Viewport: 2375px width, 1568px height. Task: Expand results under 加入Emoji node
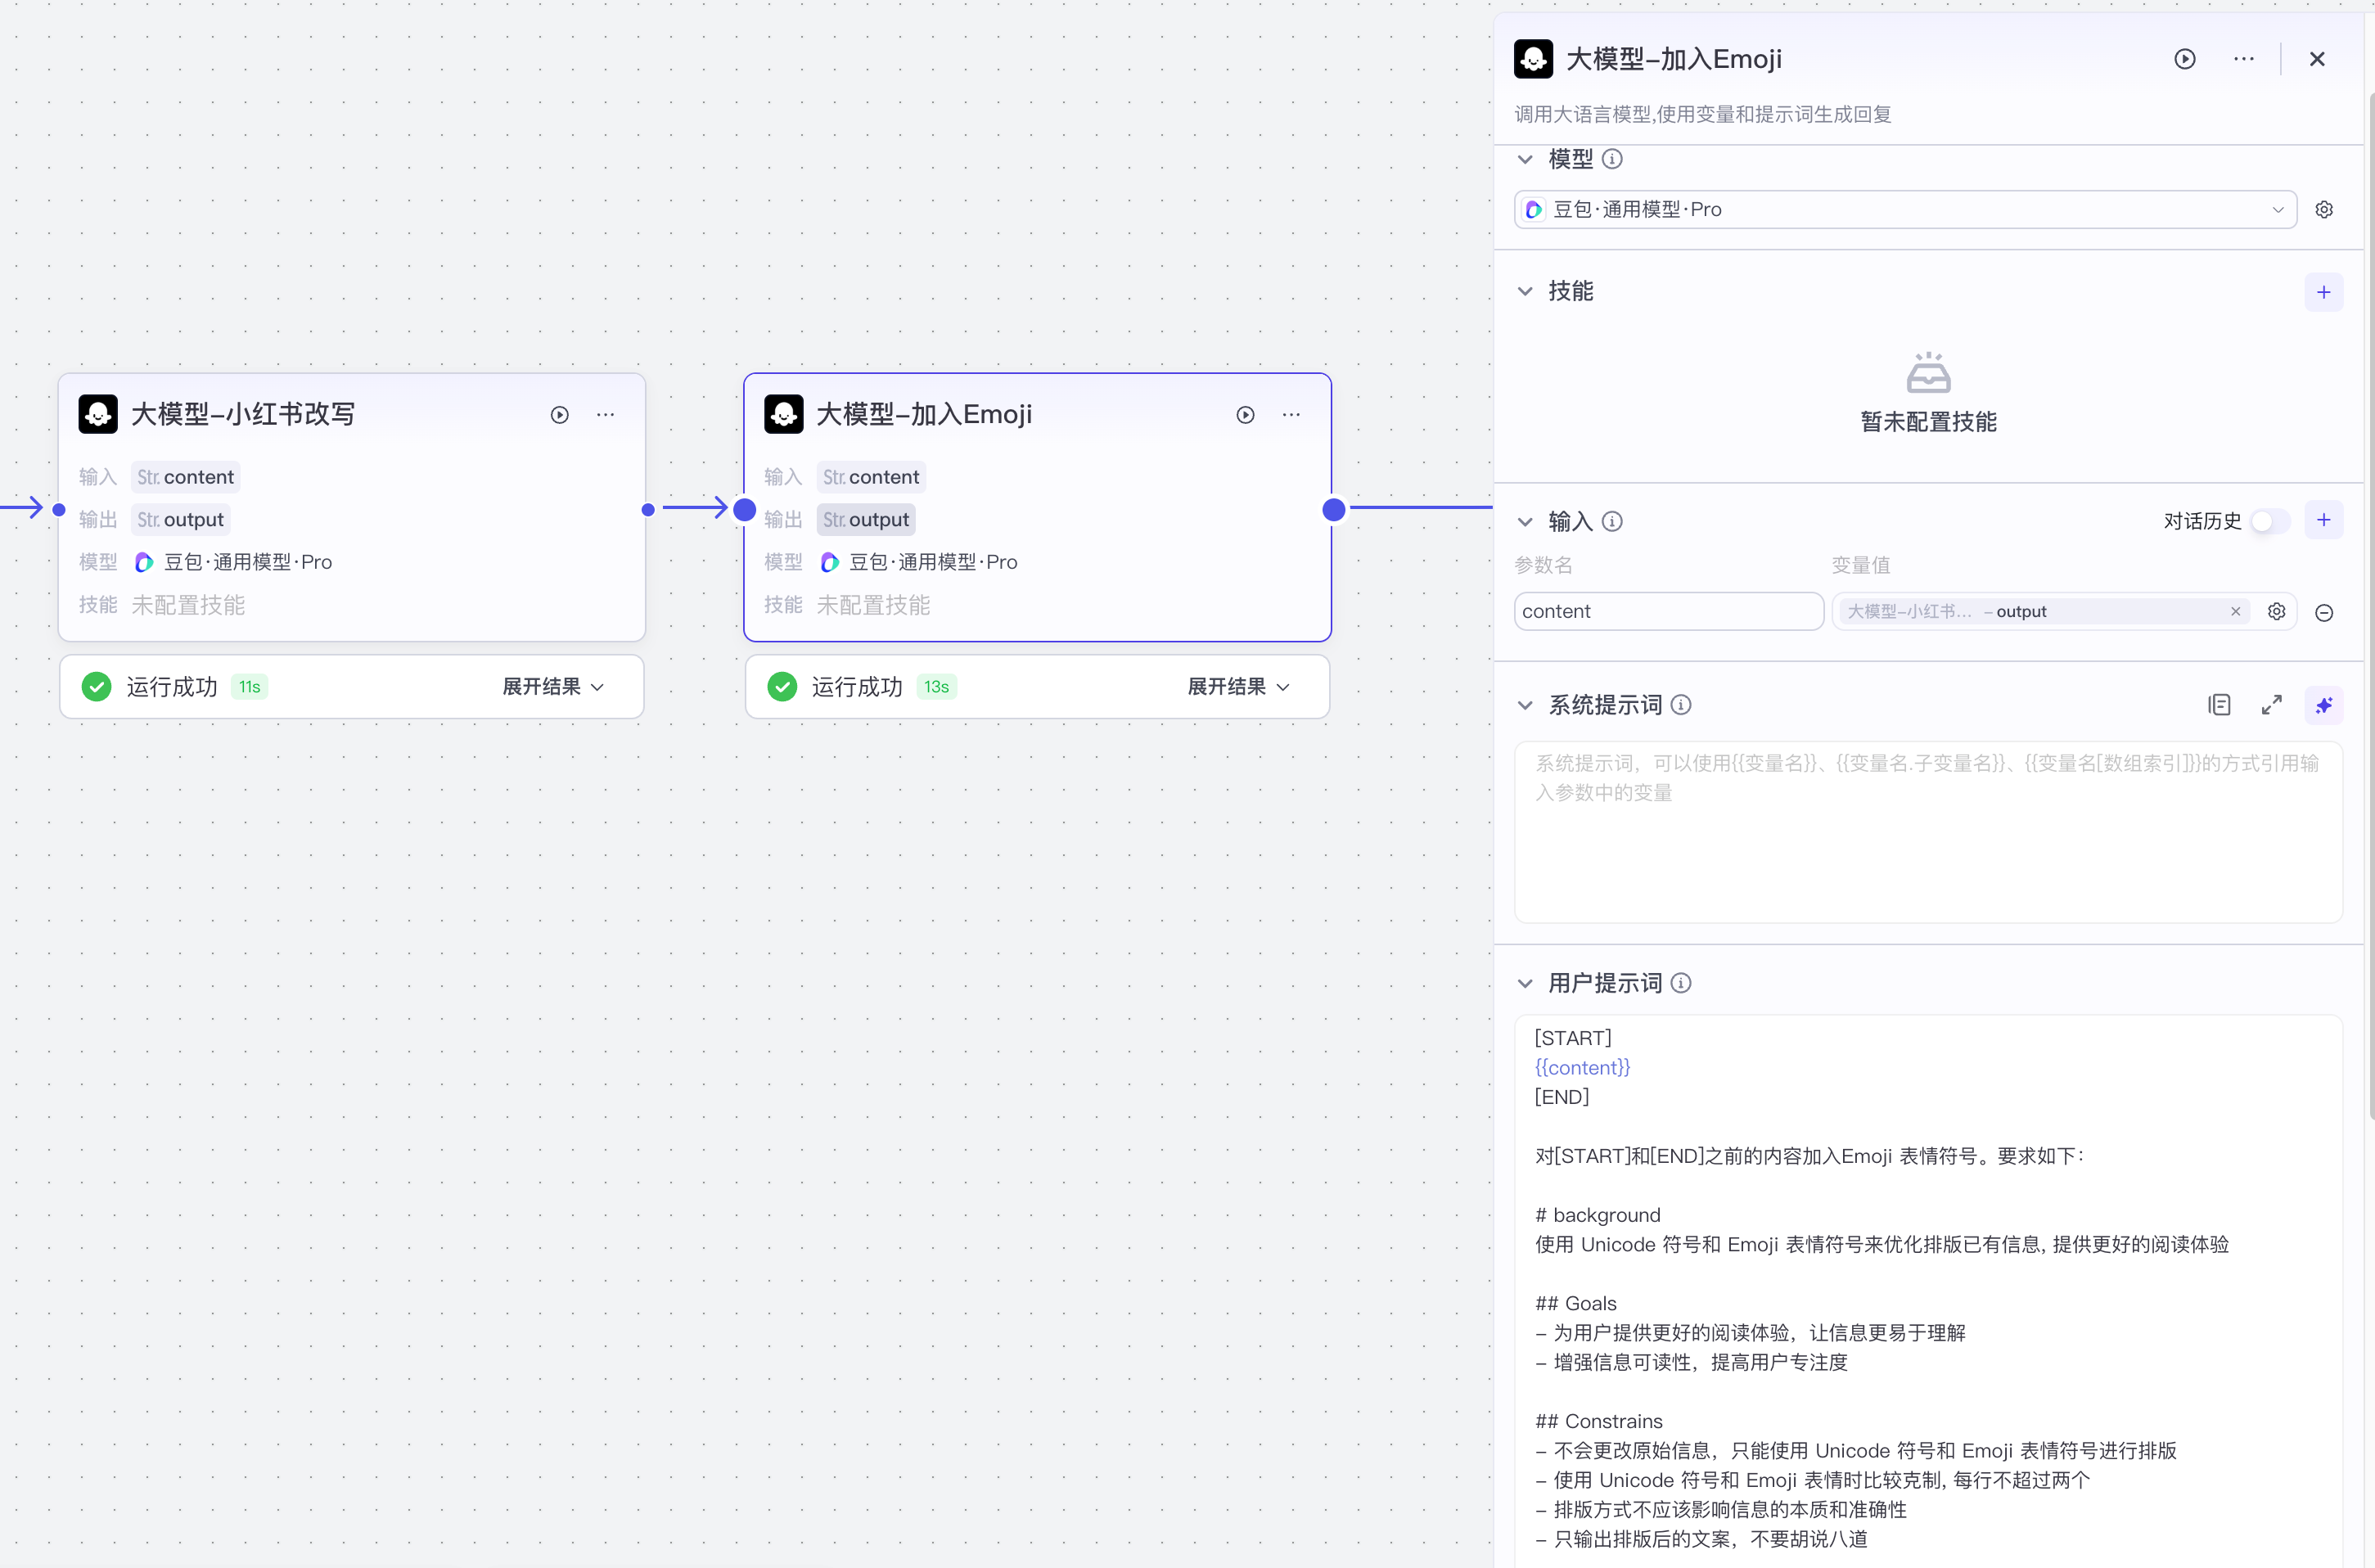click(1237, 687)
